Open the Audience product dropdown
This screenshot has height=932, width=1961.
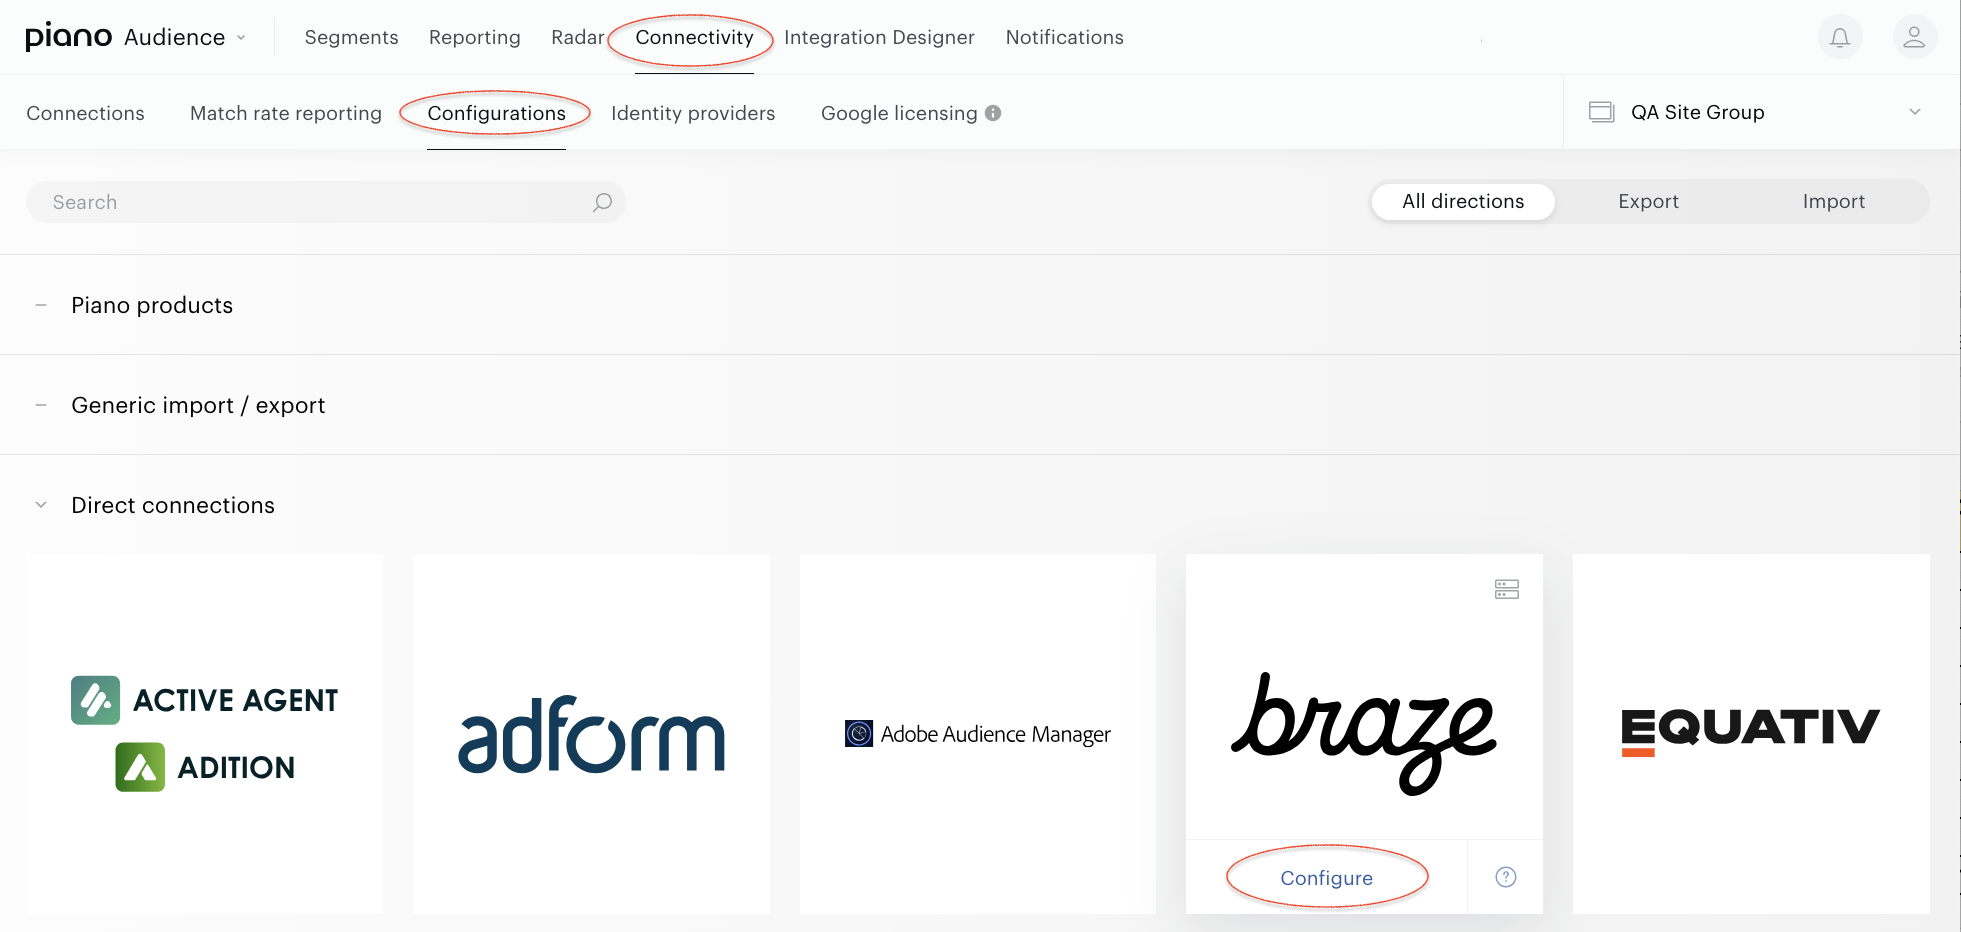pyautogui.click(x=185, y=37)
